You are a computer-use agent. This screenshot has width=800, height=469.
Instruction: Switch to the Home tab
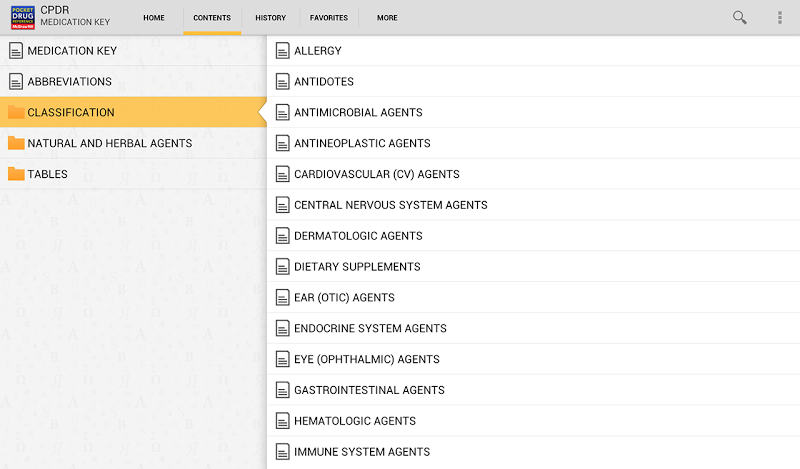[x=154, y=18]
